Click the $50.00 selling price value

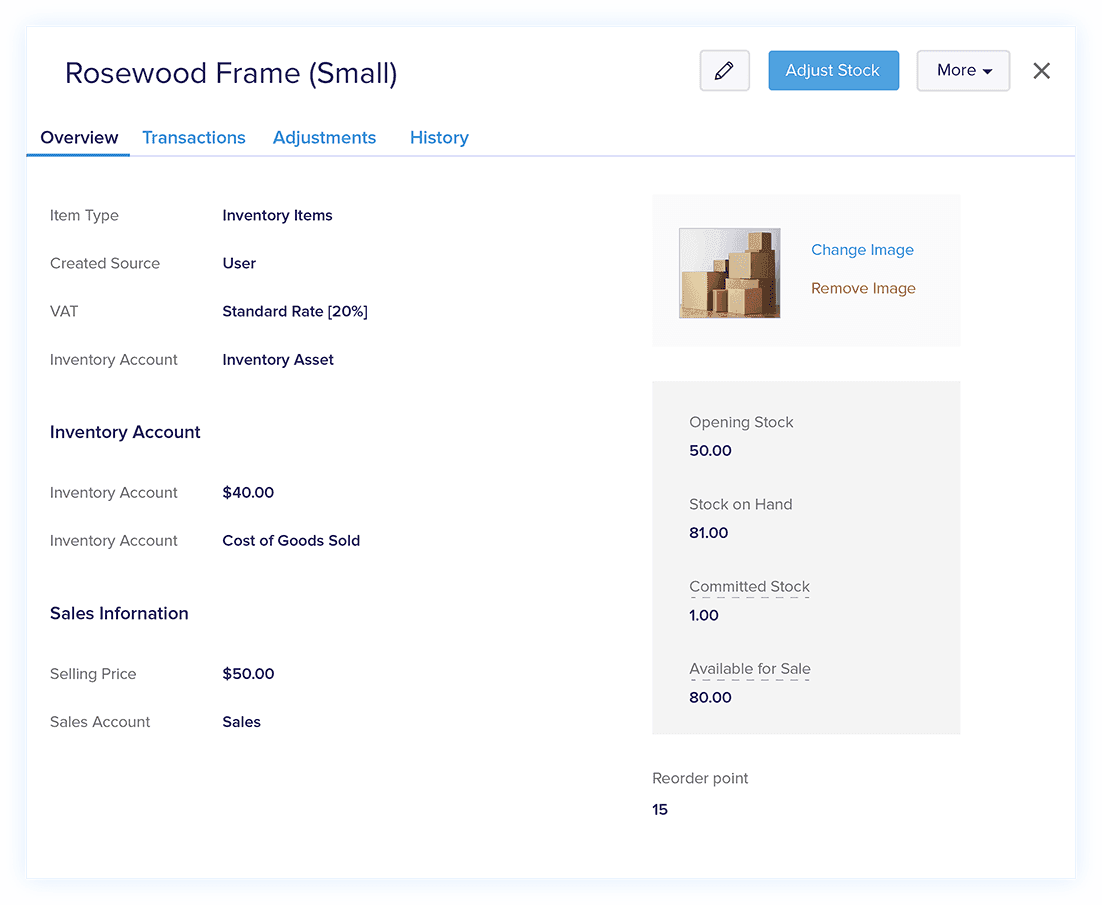pyautogui.click(x=248, y=674)
